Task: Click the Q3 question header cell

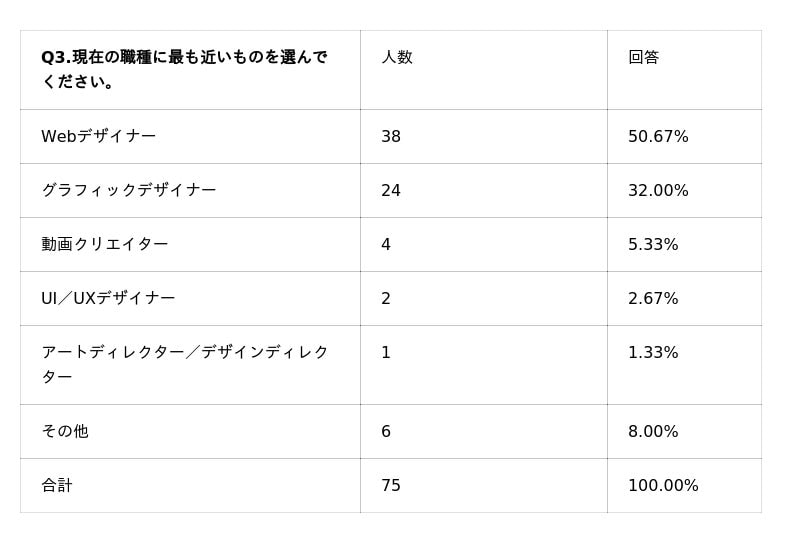Action: 184,69
